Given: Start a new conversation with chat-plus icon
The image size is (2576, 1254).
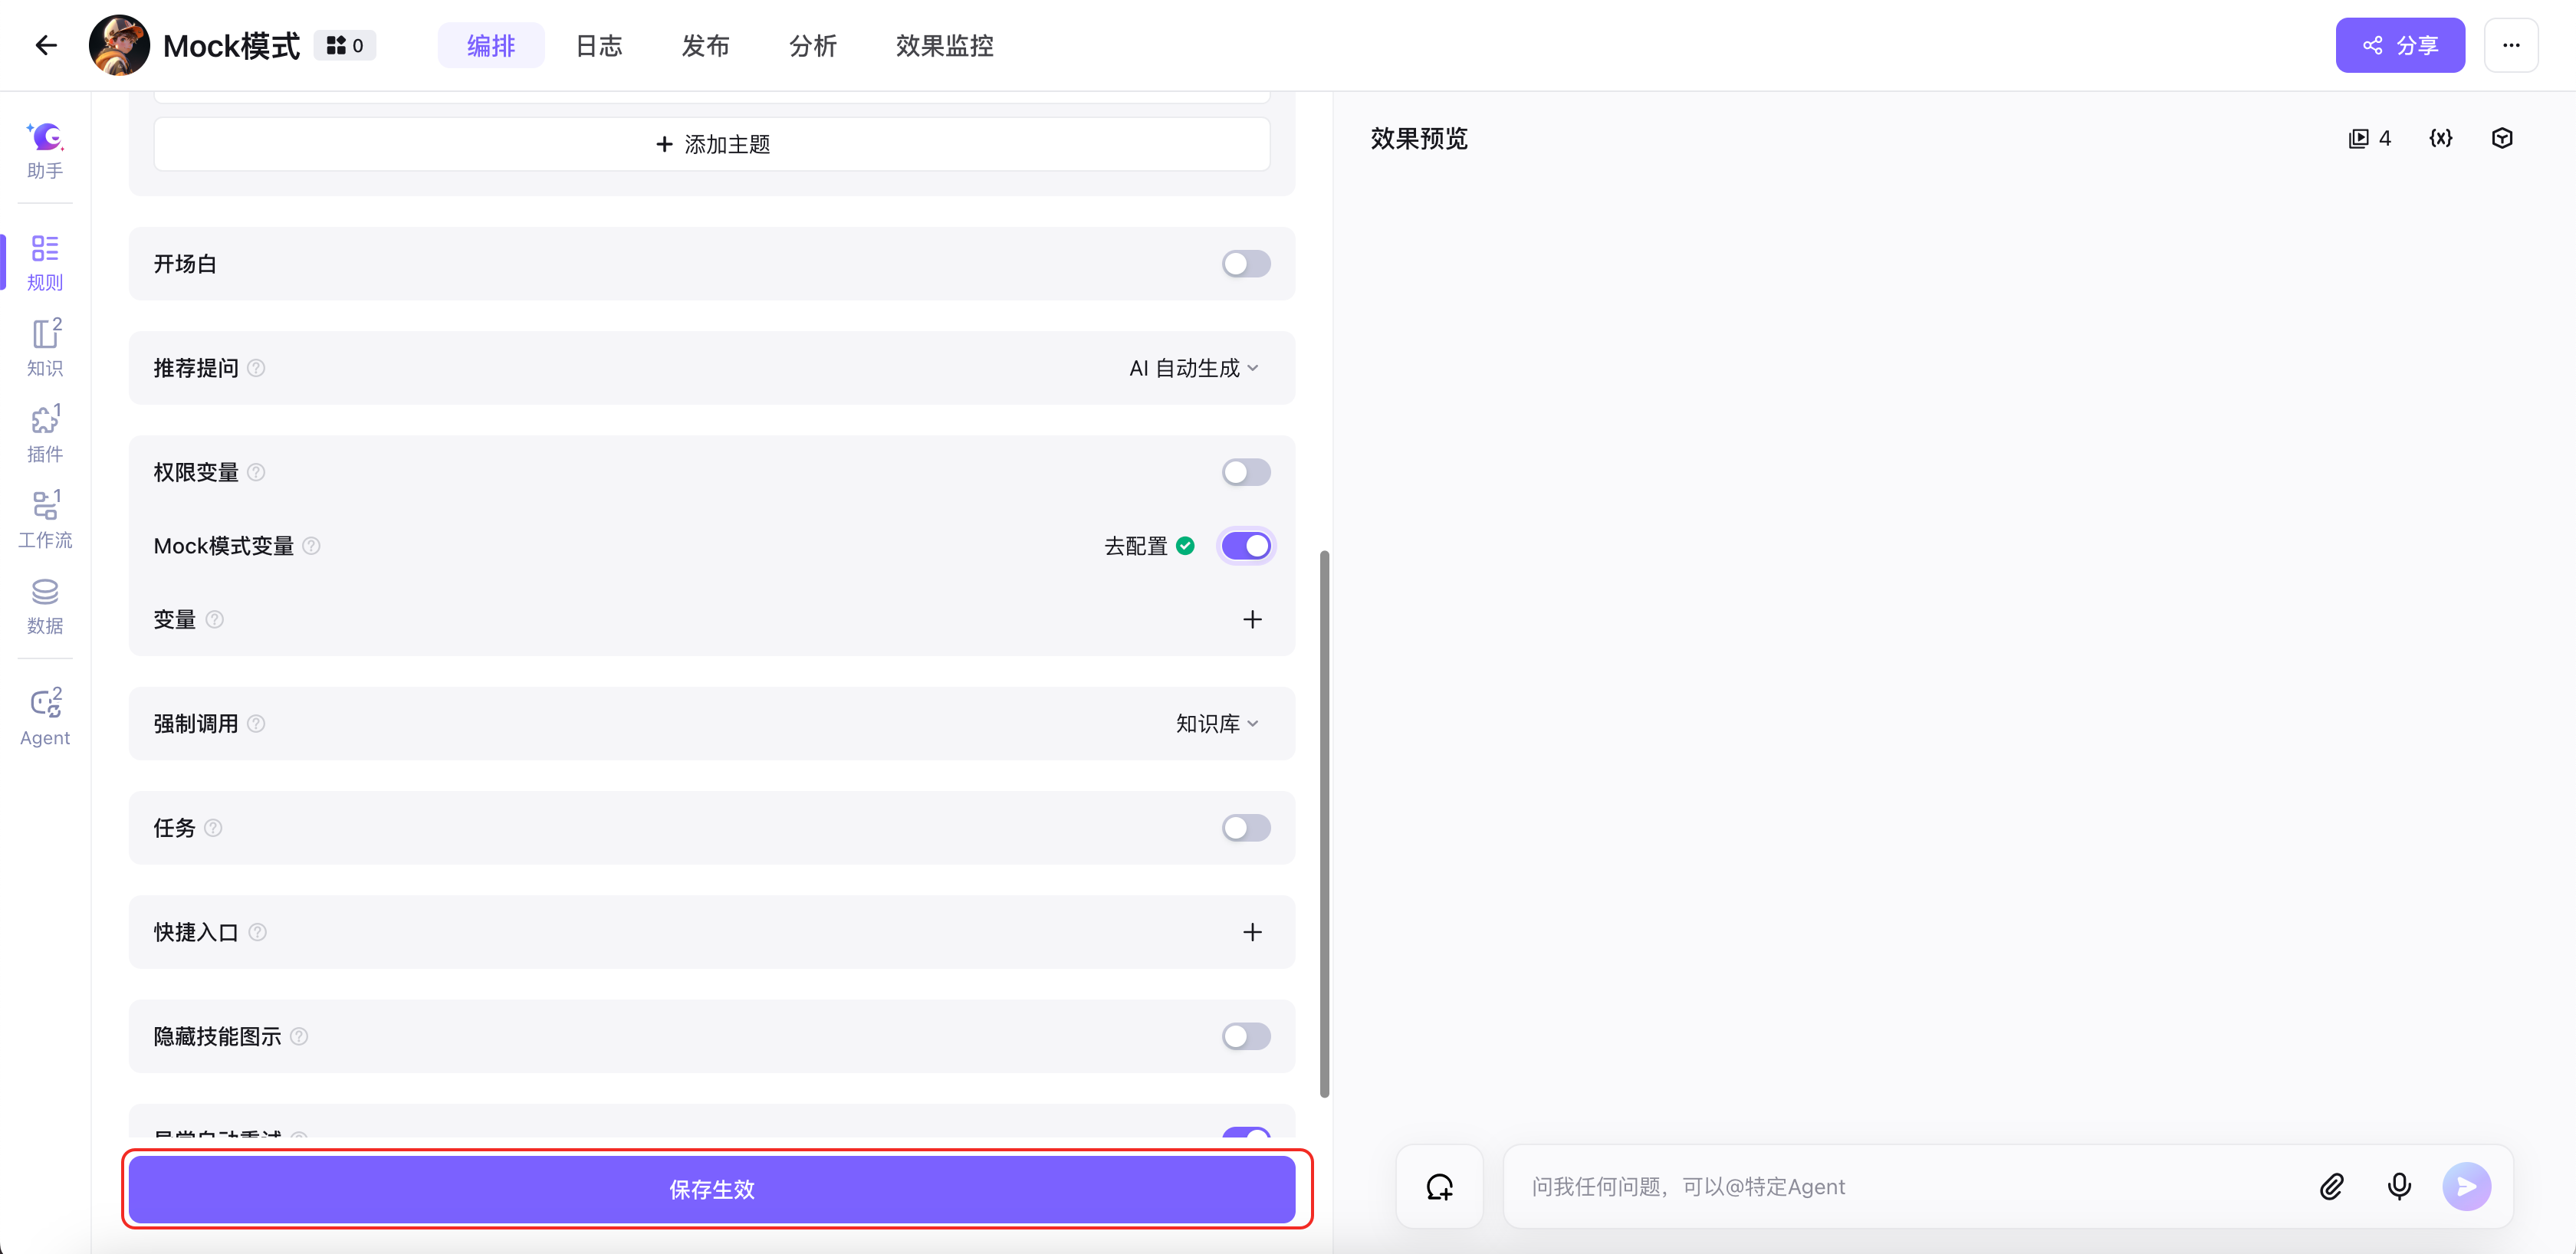Looking at the screenshot, I should click(x=1439, y=1186).
